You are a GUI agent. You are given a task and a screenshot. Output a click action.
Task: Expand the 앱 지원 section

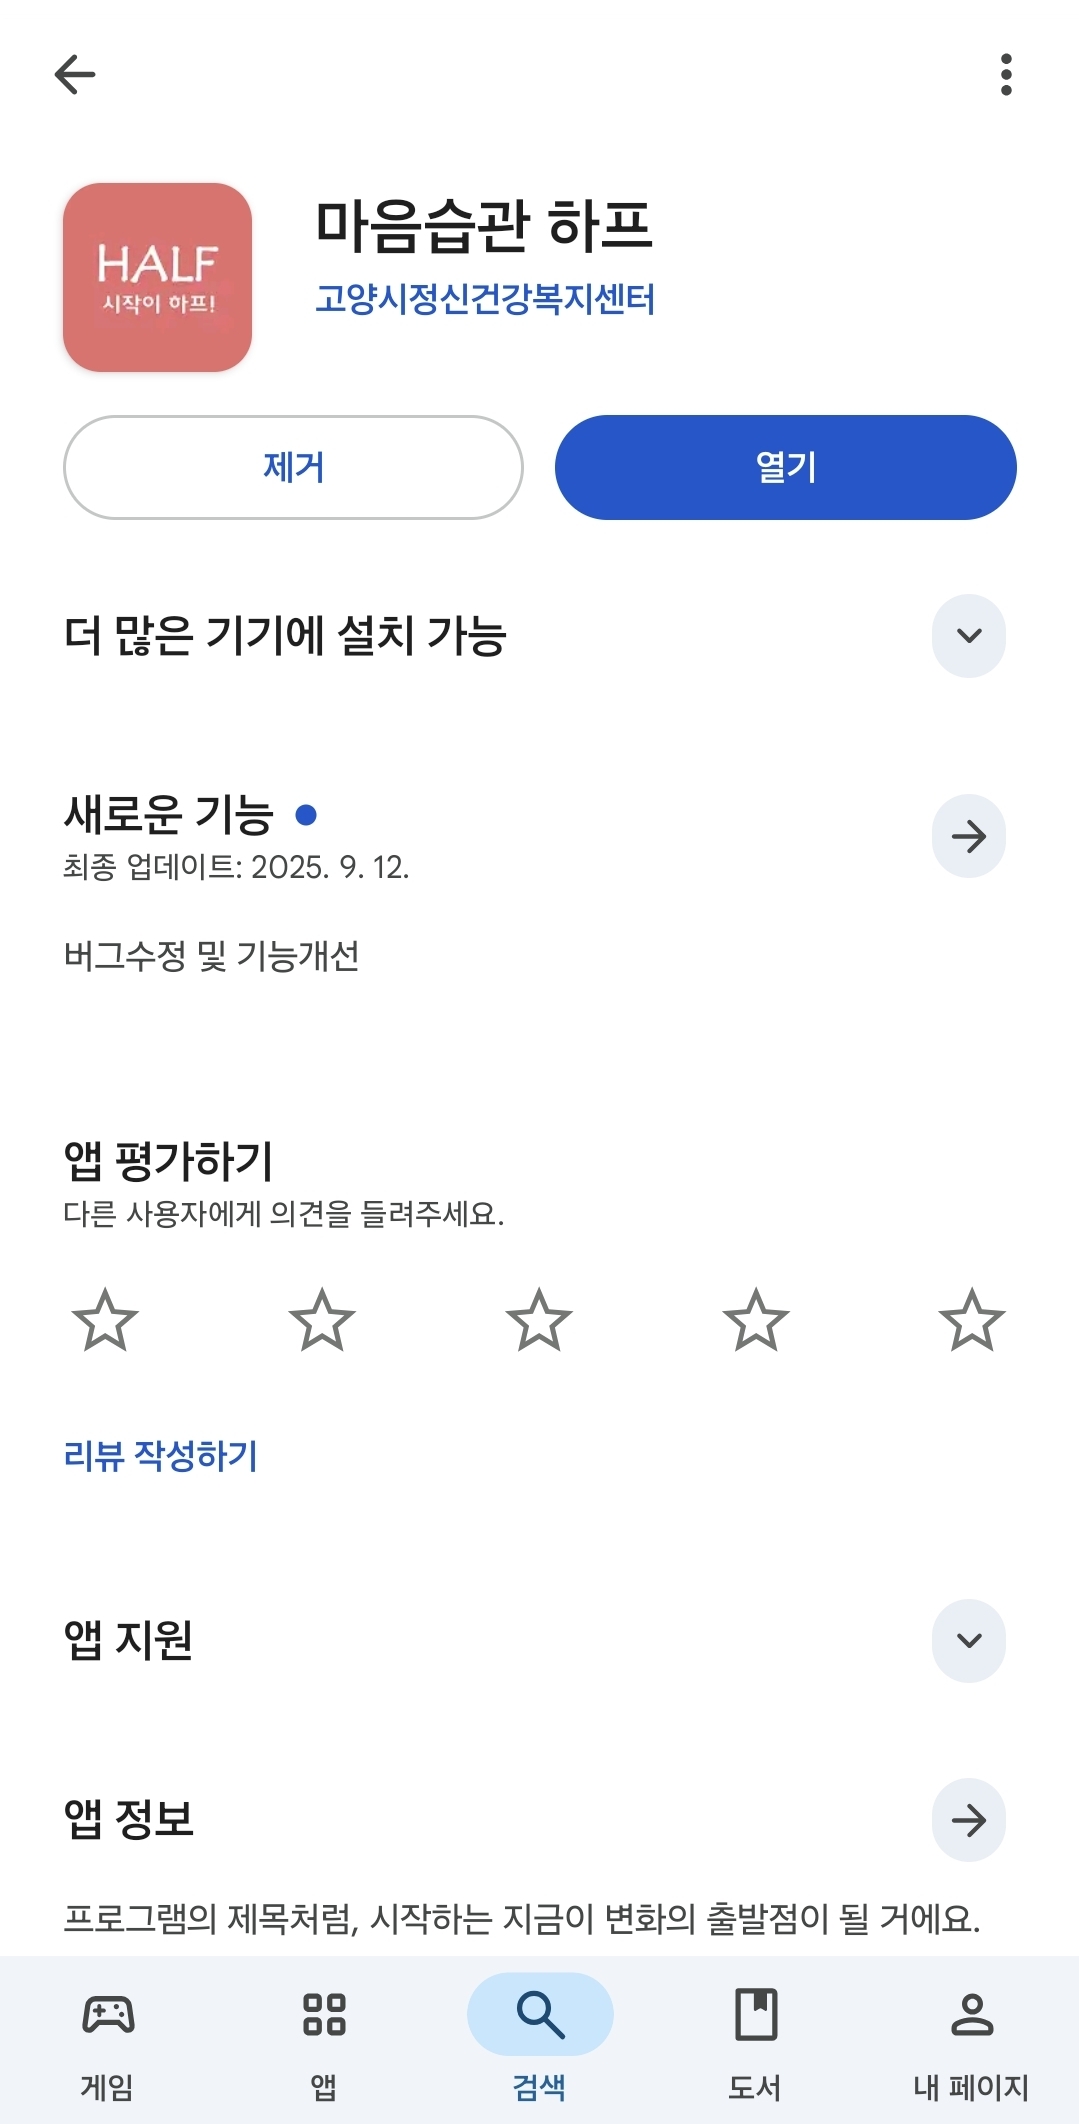click(x=968, y=1641)
